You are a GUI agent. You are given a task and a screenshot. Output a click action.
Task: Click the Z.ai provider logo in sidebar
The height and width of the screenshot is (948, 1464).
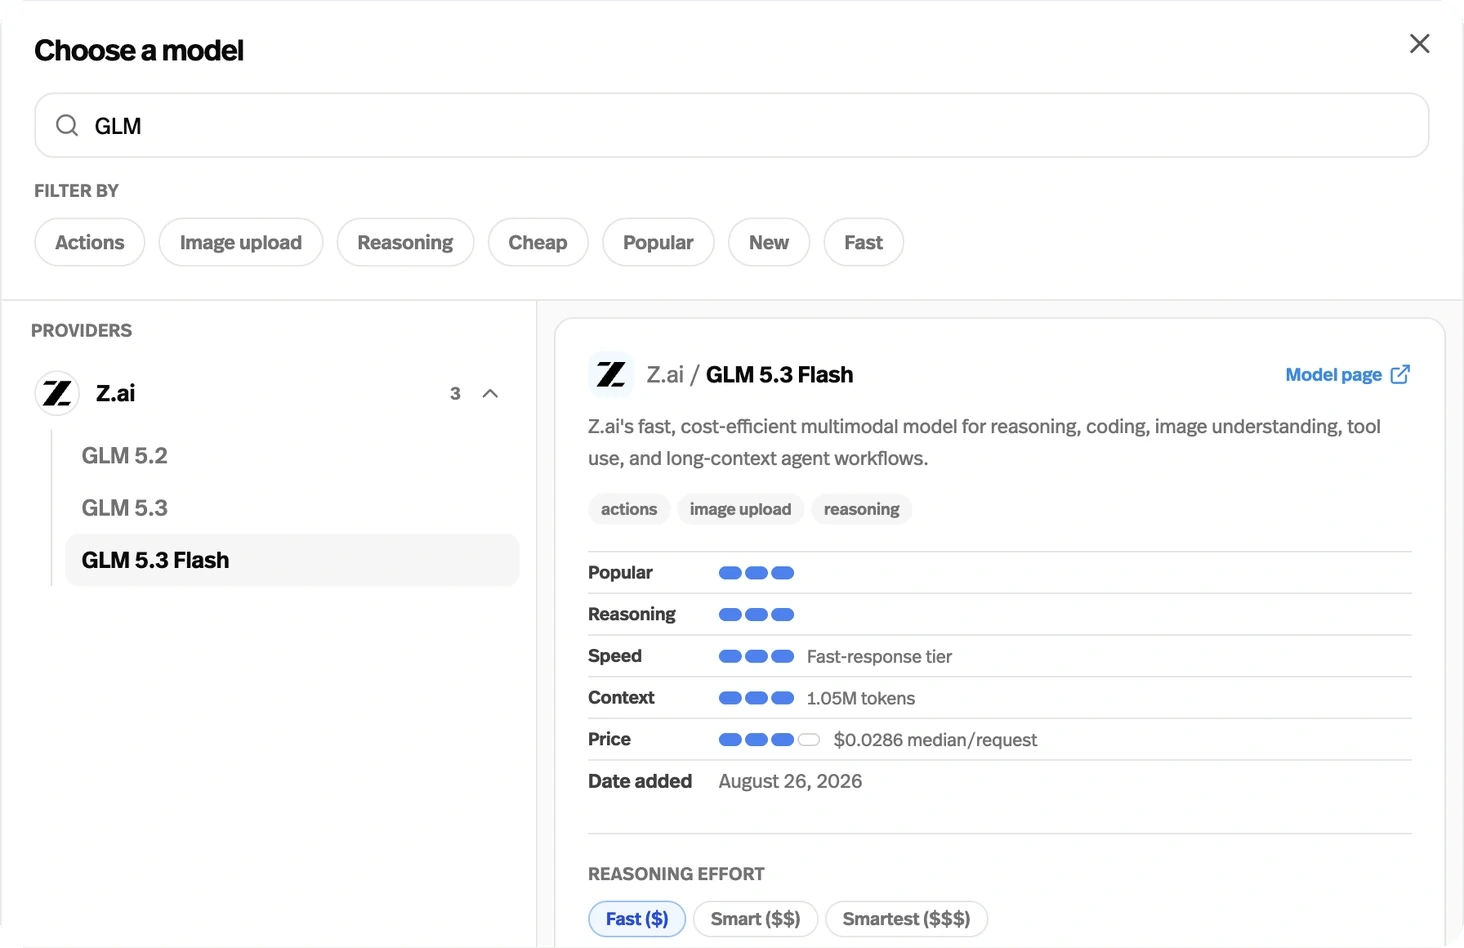tap(57, 393)
